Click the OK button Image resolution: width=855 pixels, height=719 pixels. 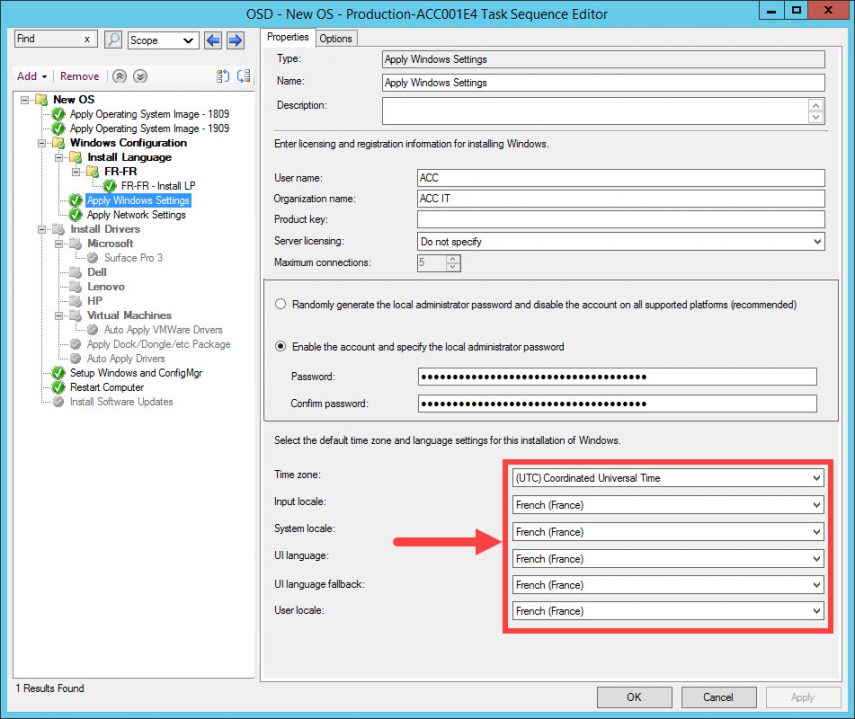tap(634, 697)
